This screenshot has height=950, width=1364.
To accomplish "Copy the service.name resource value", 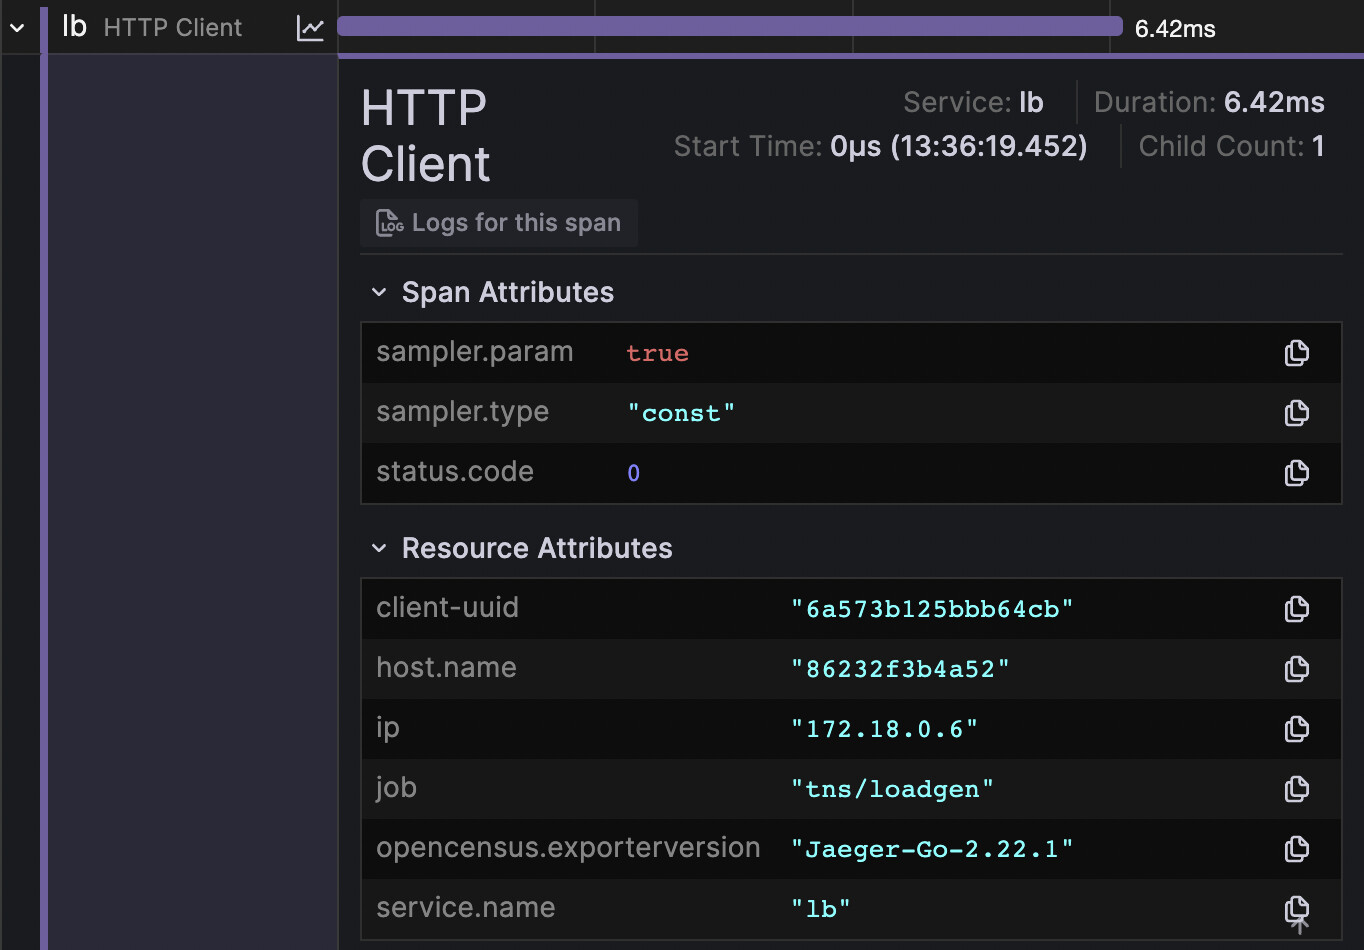I will pyautogui.click(x=1296, y=908).
